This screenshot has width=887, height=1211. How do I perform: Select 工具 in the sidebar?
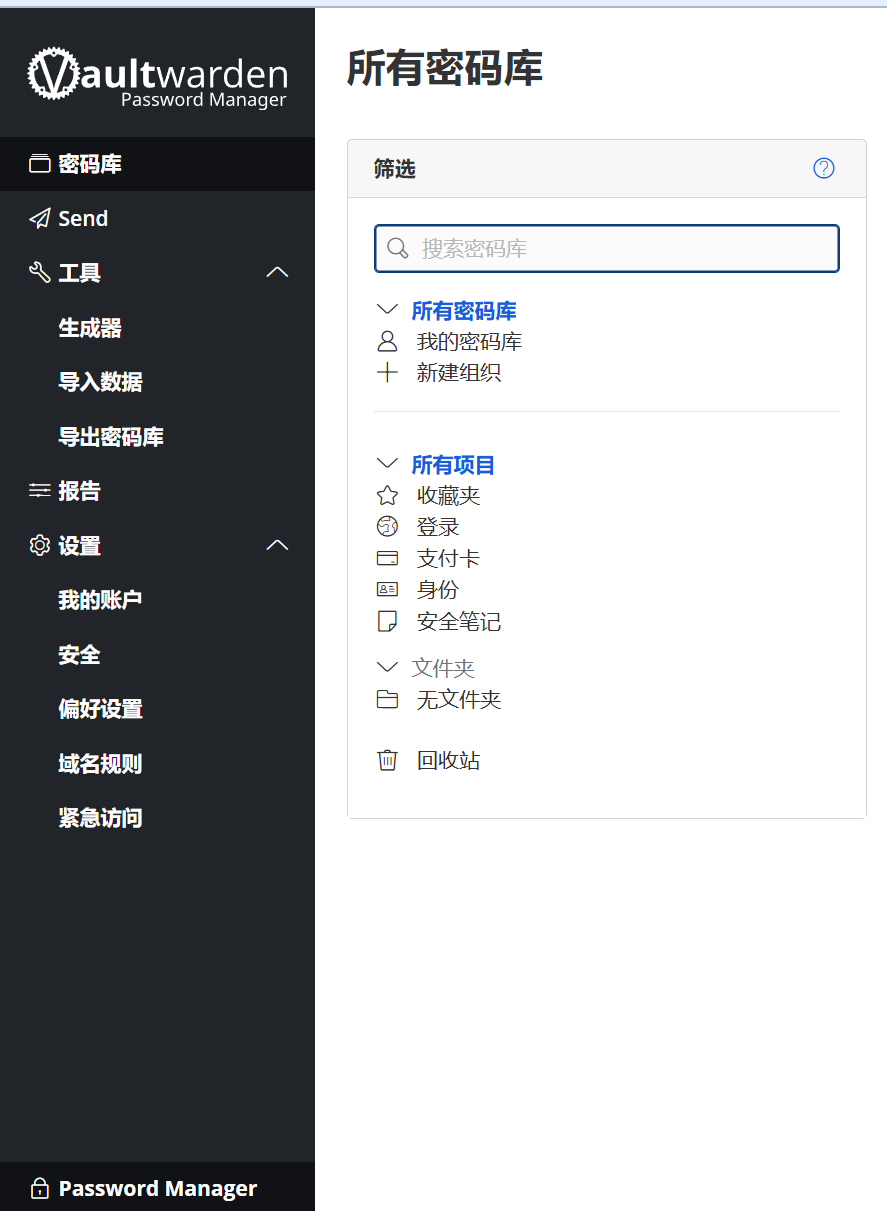80,273
